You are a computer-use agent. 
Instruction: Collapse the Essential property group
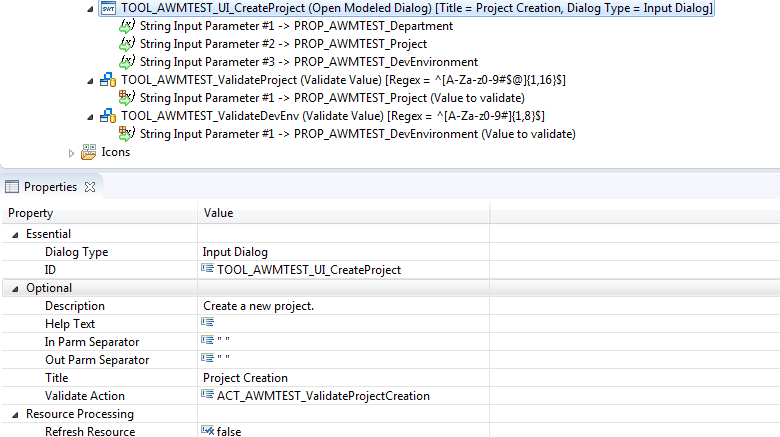(x=15, y=234)
